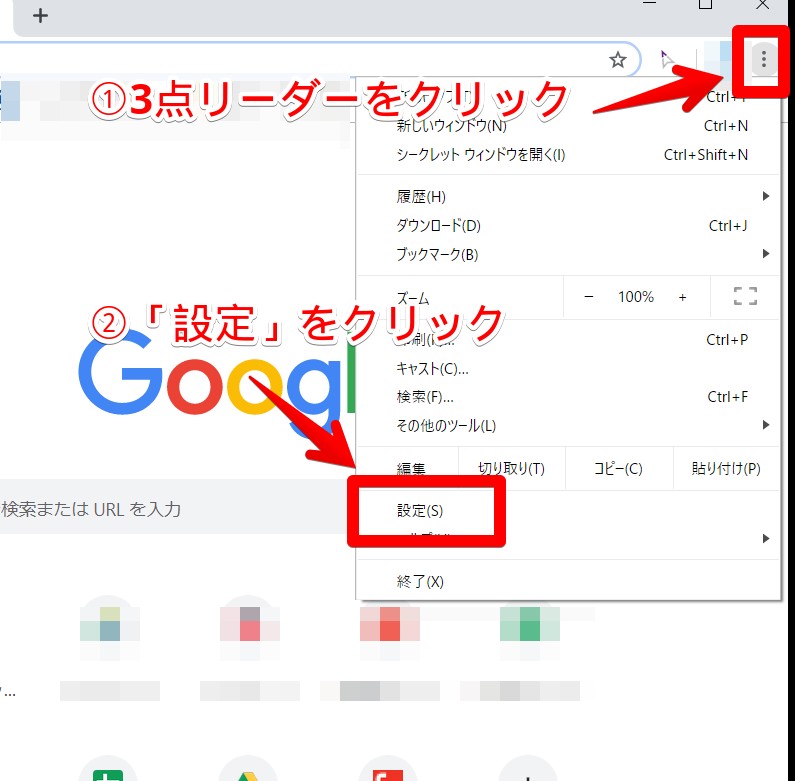Zoom out using the minus button
Screen dimensions: 795x781
[x=589, y=297]
